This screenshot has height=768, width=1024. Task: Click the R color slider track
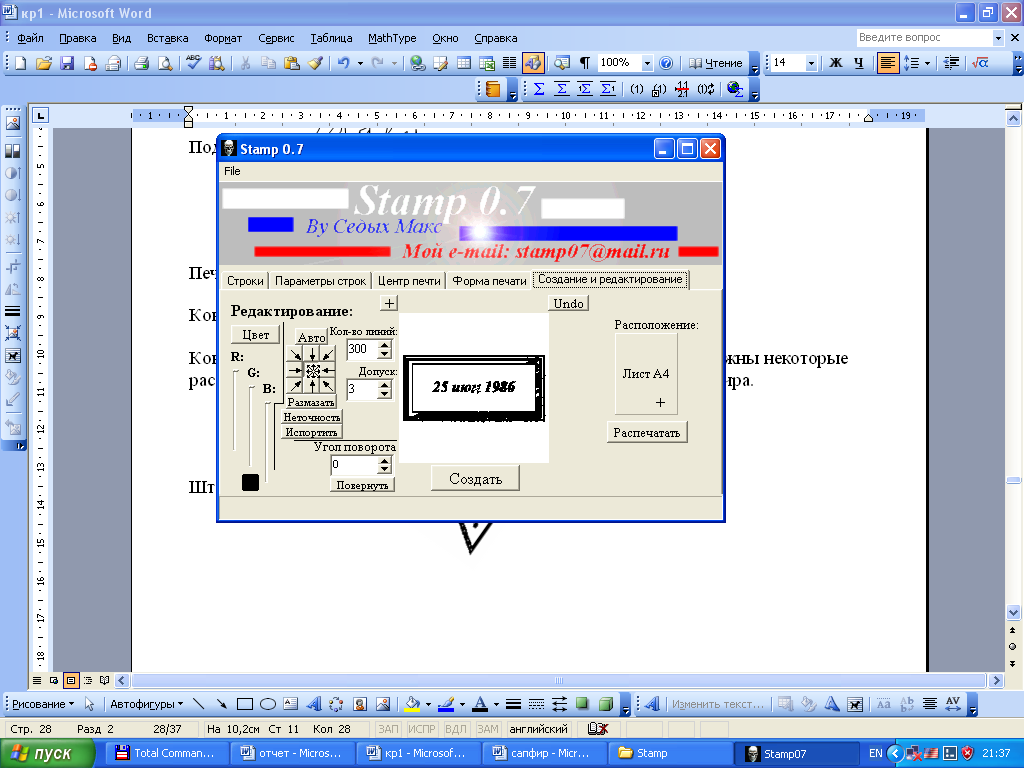click(x=234, y=409)
